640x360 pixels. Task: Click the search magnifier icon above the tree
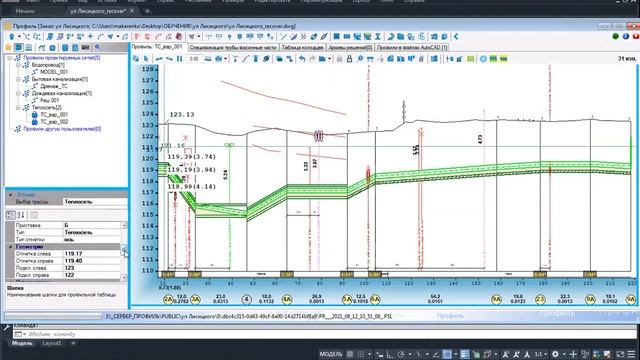point(98,47)
